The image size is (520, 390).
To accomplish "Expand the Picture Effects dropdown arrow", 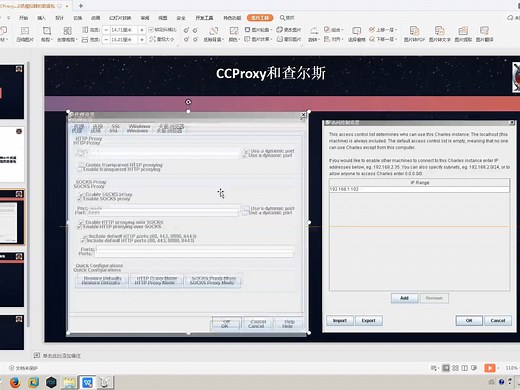I will click(x=271, y=40).
